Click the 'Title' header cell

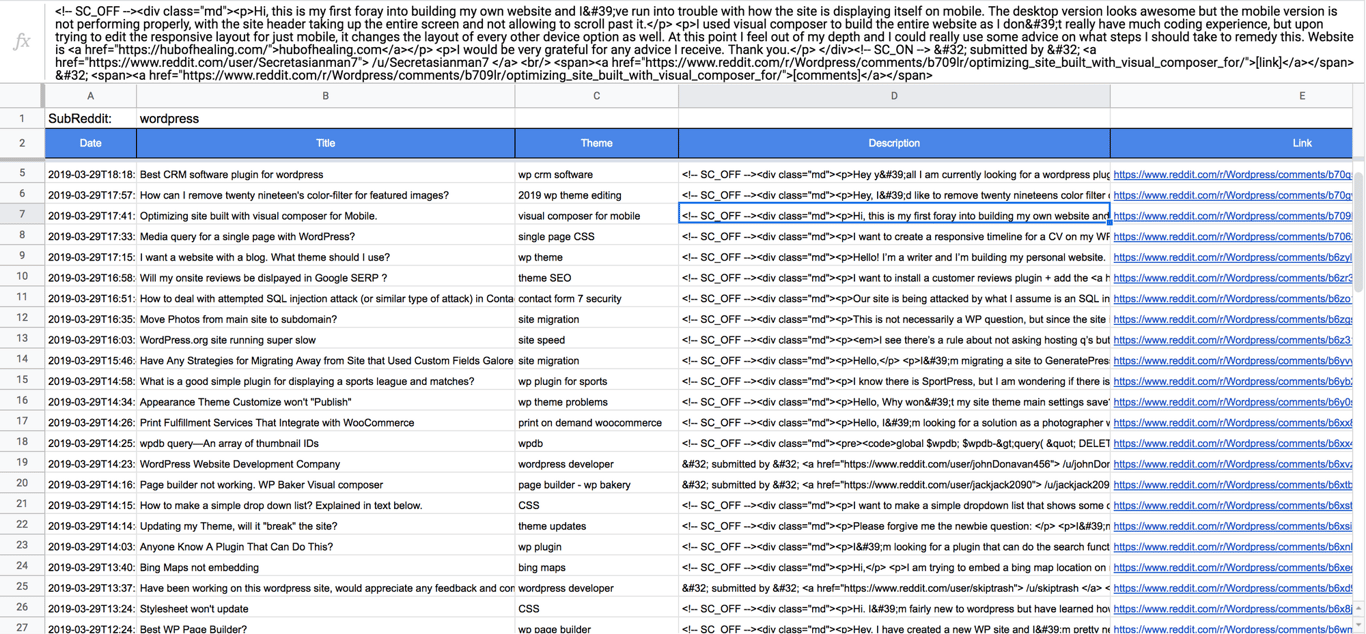pyautogui.click(x=325, y=143)
